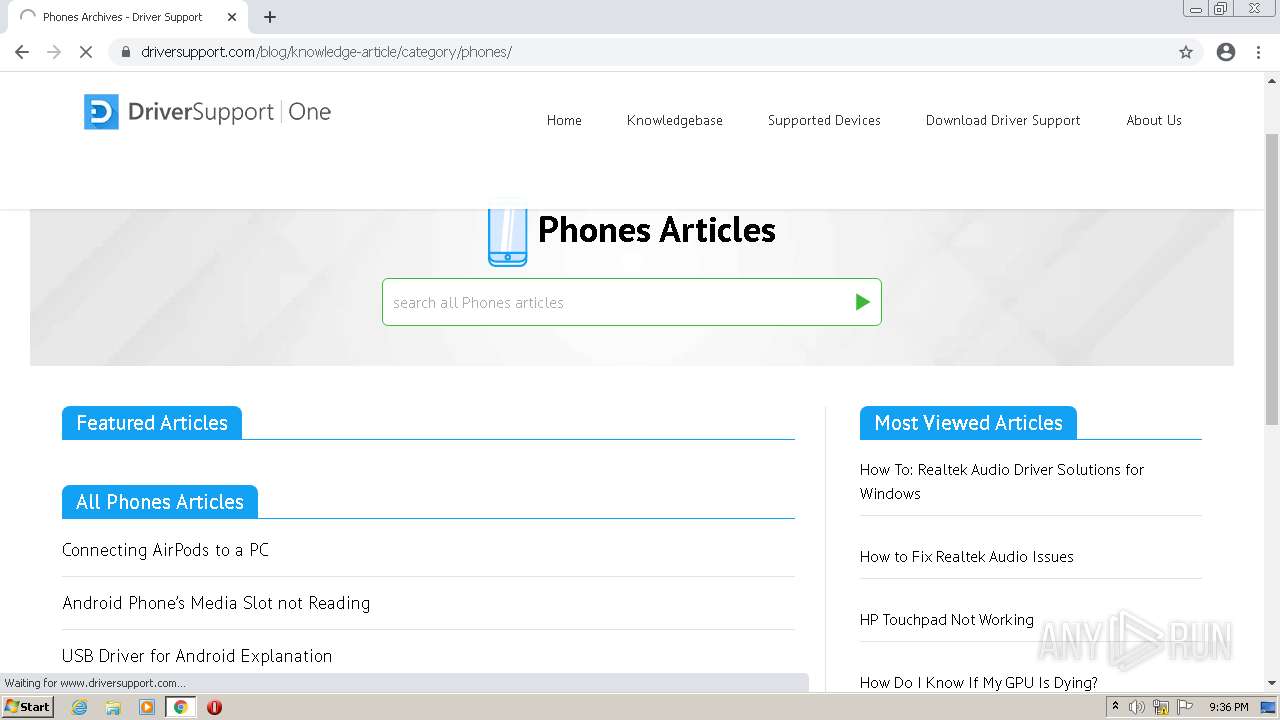Click the DriverSupport One logo
This screenshot has height=720, width=1280.
click(207, 112)
